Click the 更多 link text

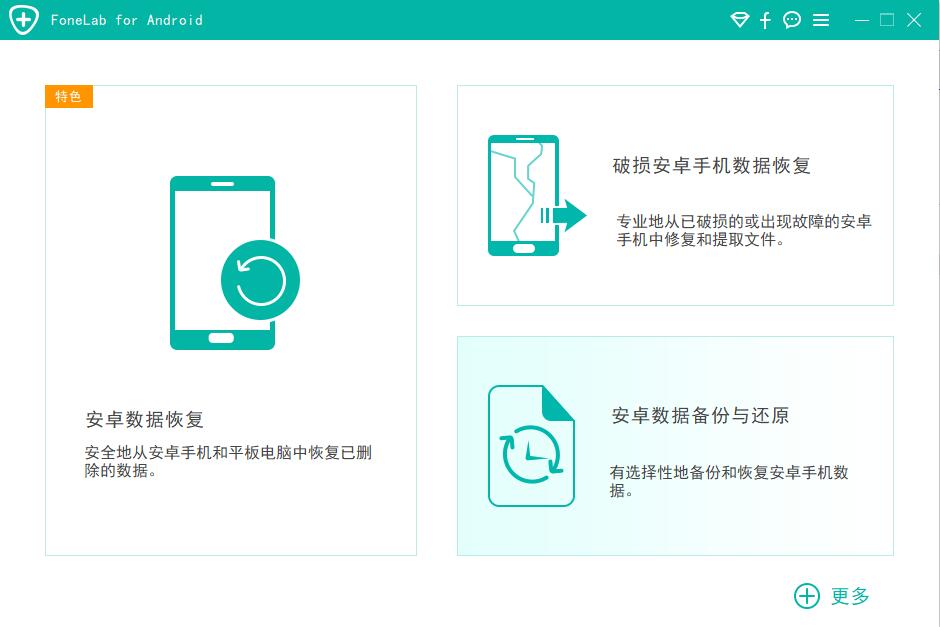point(850,596)
